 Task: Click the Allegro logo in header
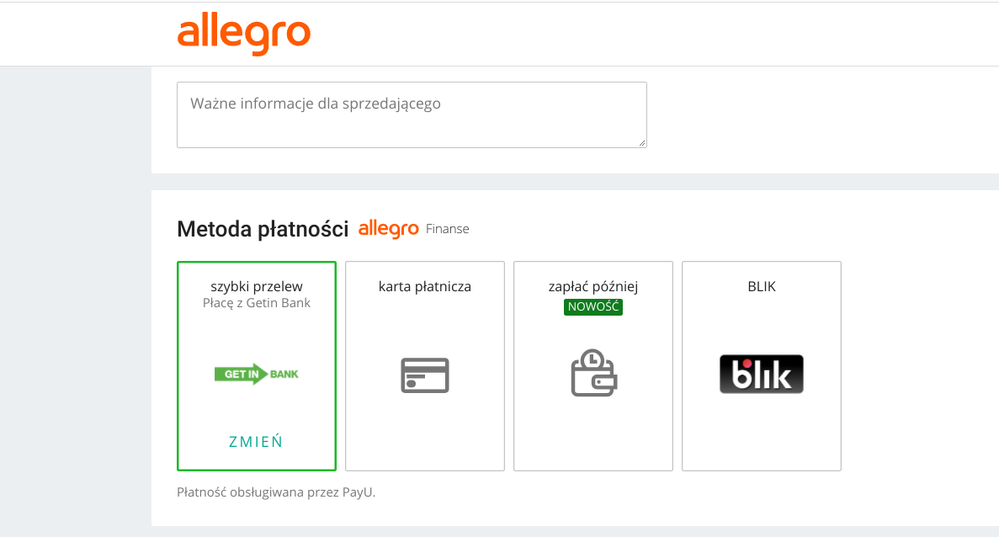[x=244, y=34]
